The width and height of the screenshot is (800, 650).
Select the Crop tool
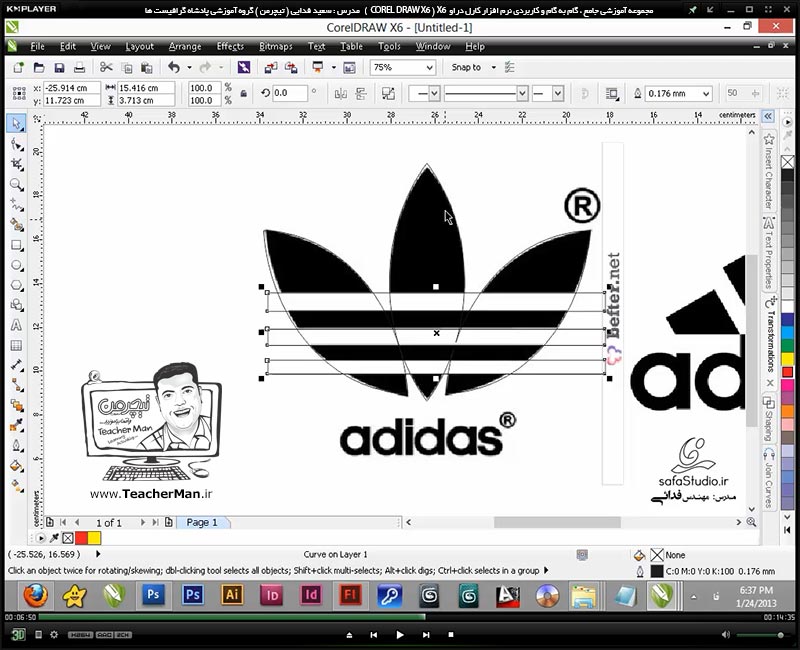click(x=17, y=164)
